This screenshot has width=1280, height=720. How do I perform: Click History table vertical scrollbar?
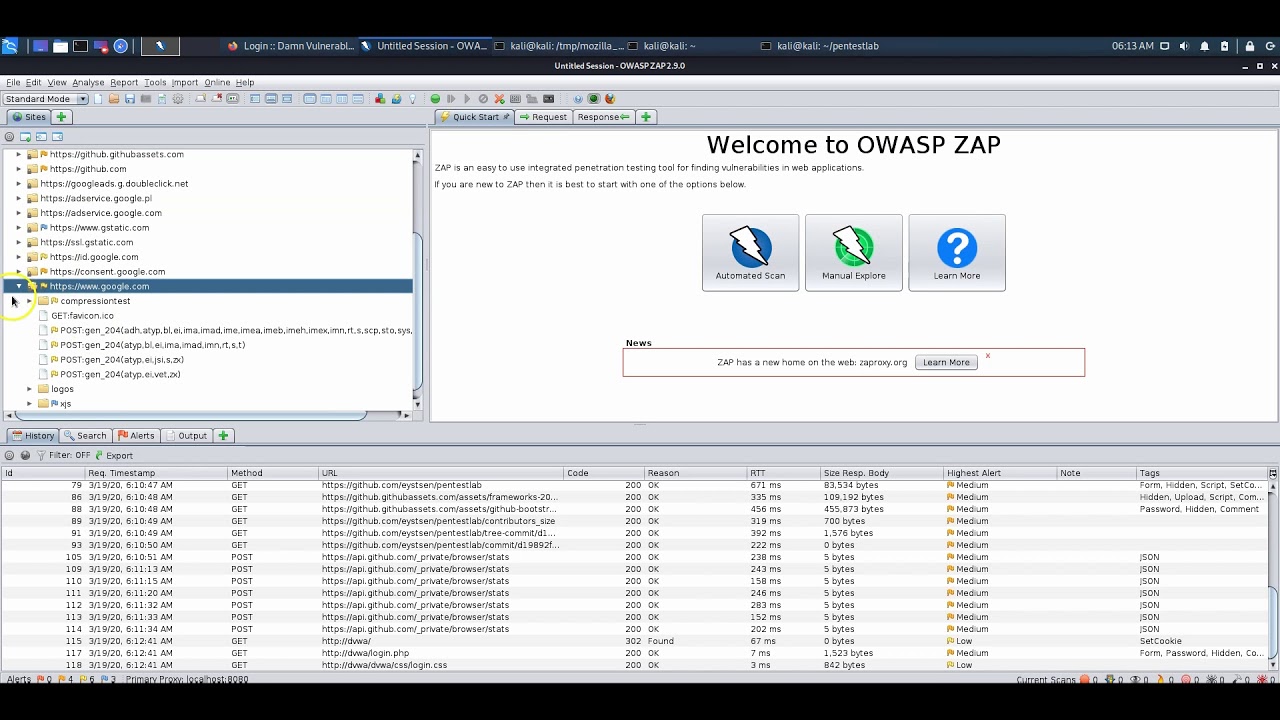(x=1273, y=625)
